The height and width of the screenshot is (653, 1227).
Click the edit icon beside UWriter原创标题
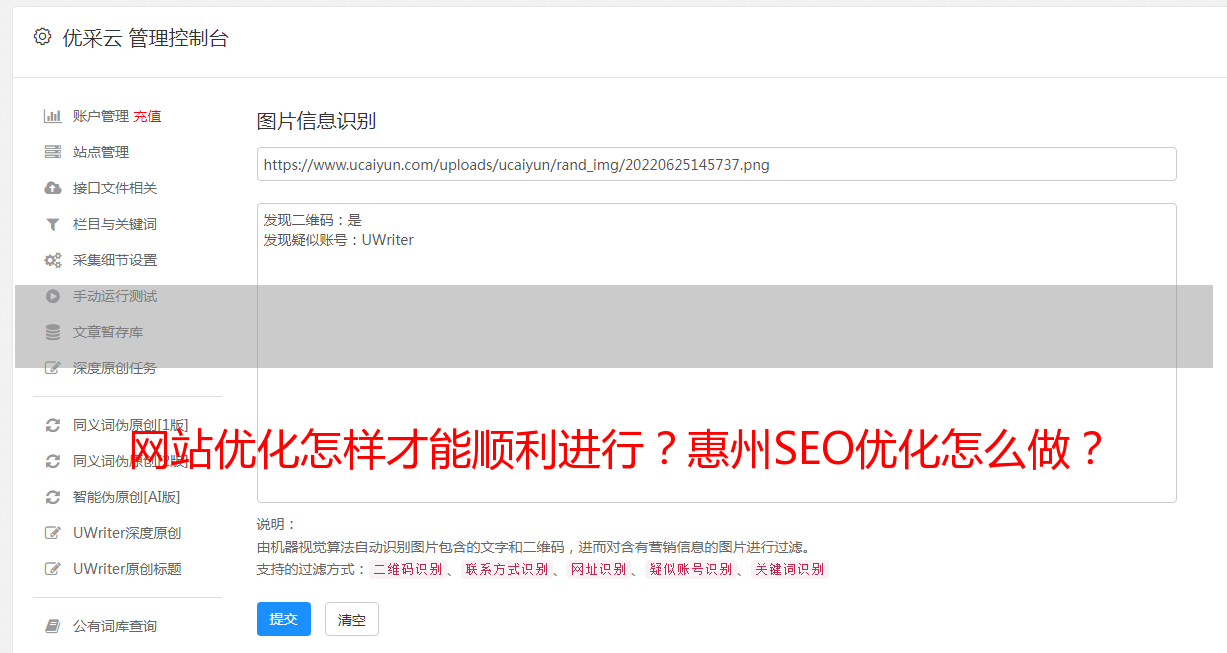pyautogui.click(x=53, y=569)
